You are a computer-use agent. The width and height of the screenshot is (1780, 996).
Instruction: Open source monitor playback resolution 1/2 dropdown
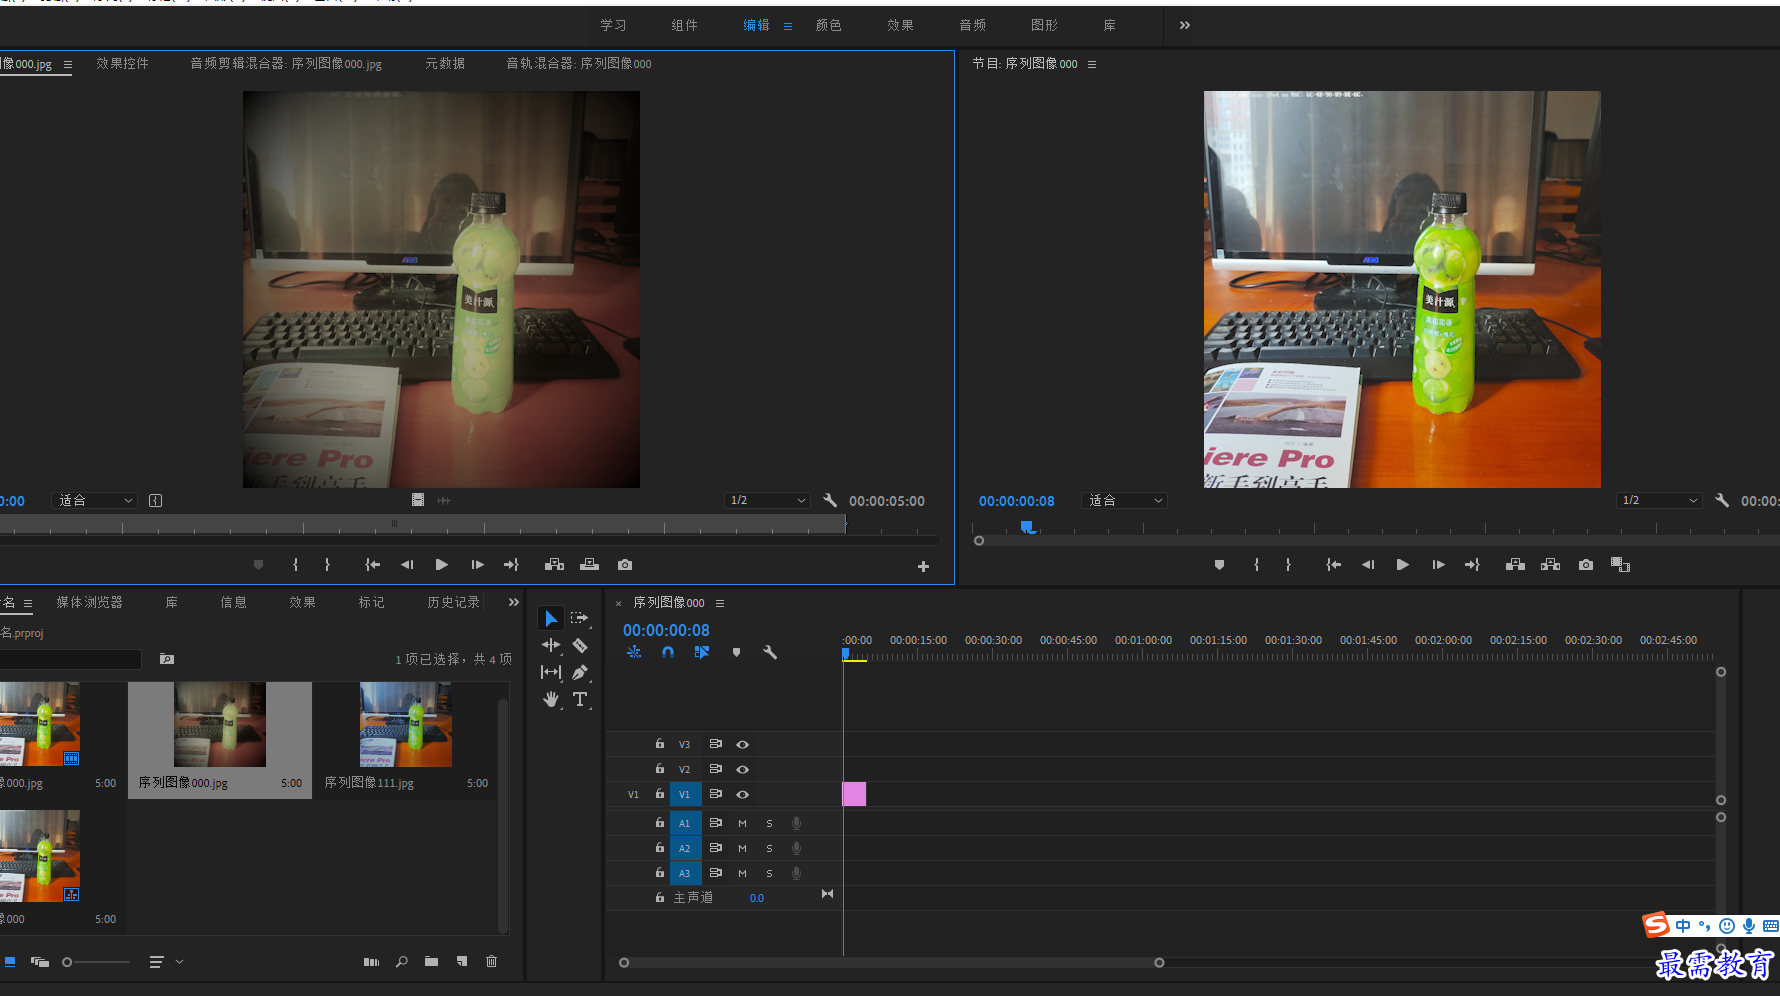[768, 500]
